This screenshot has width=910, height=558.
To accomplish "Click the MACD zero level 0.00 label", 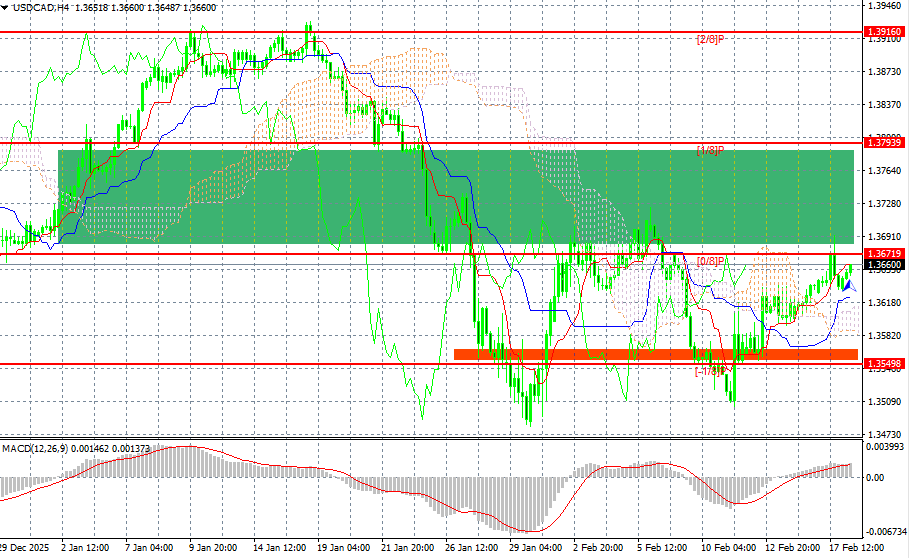I will [x=875, y=478].
